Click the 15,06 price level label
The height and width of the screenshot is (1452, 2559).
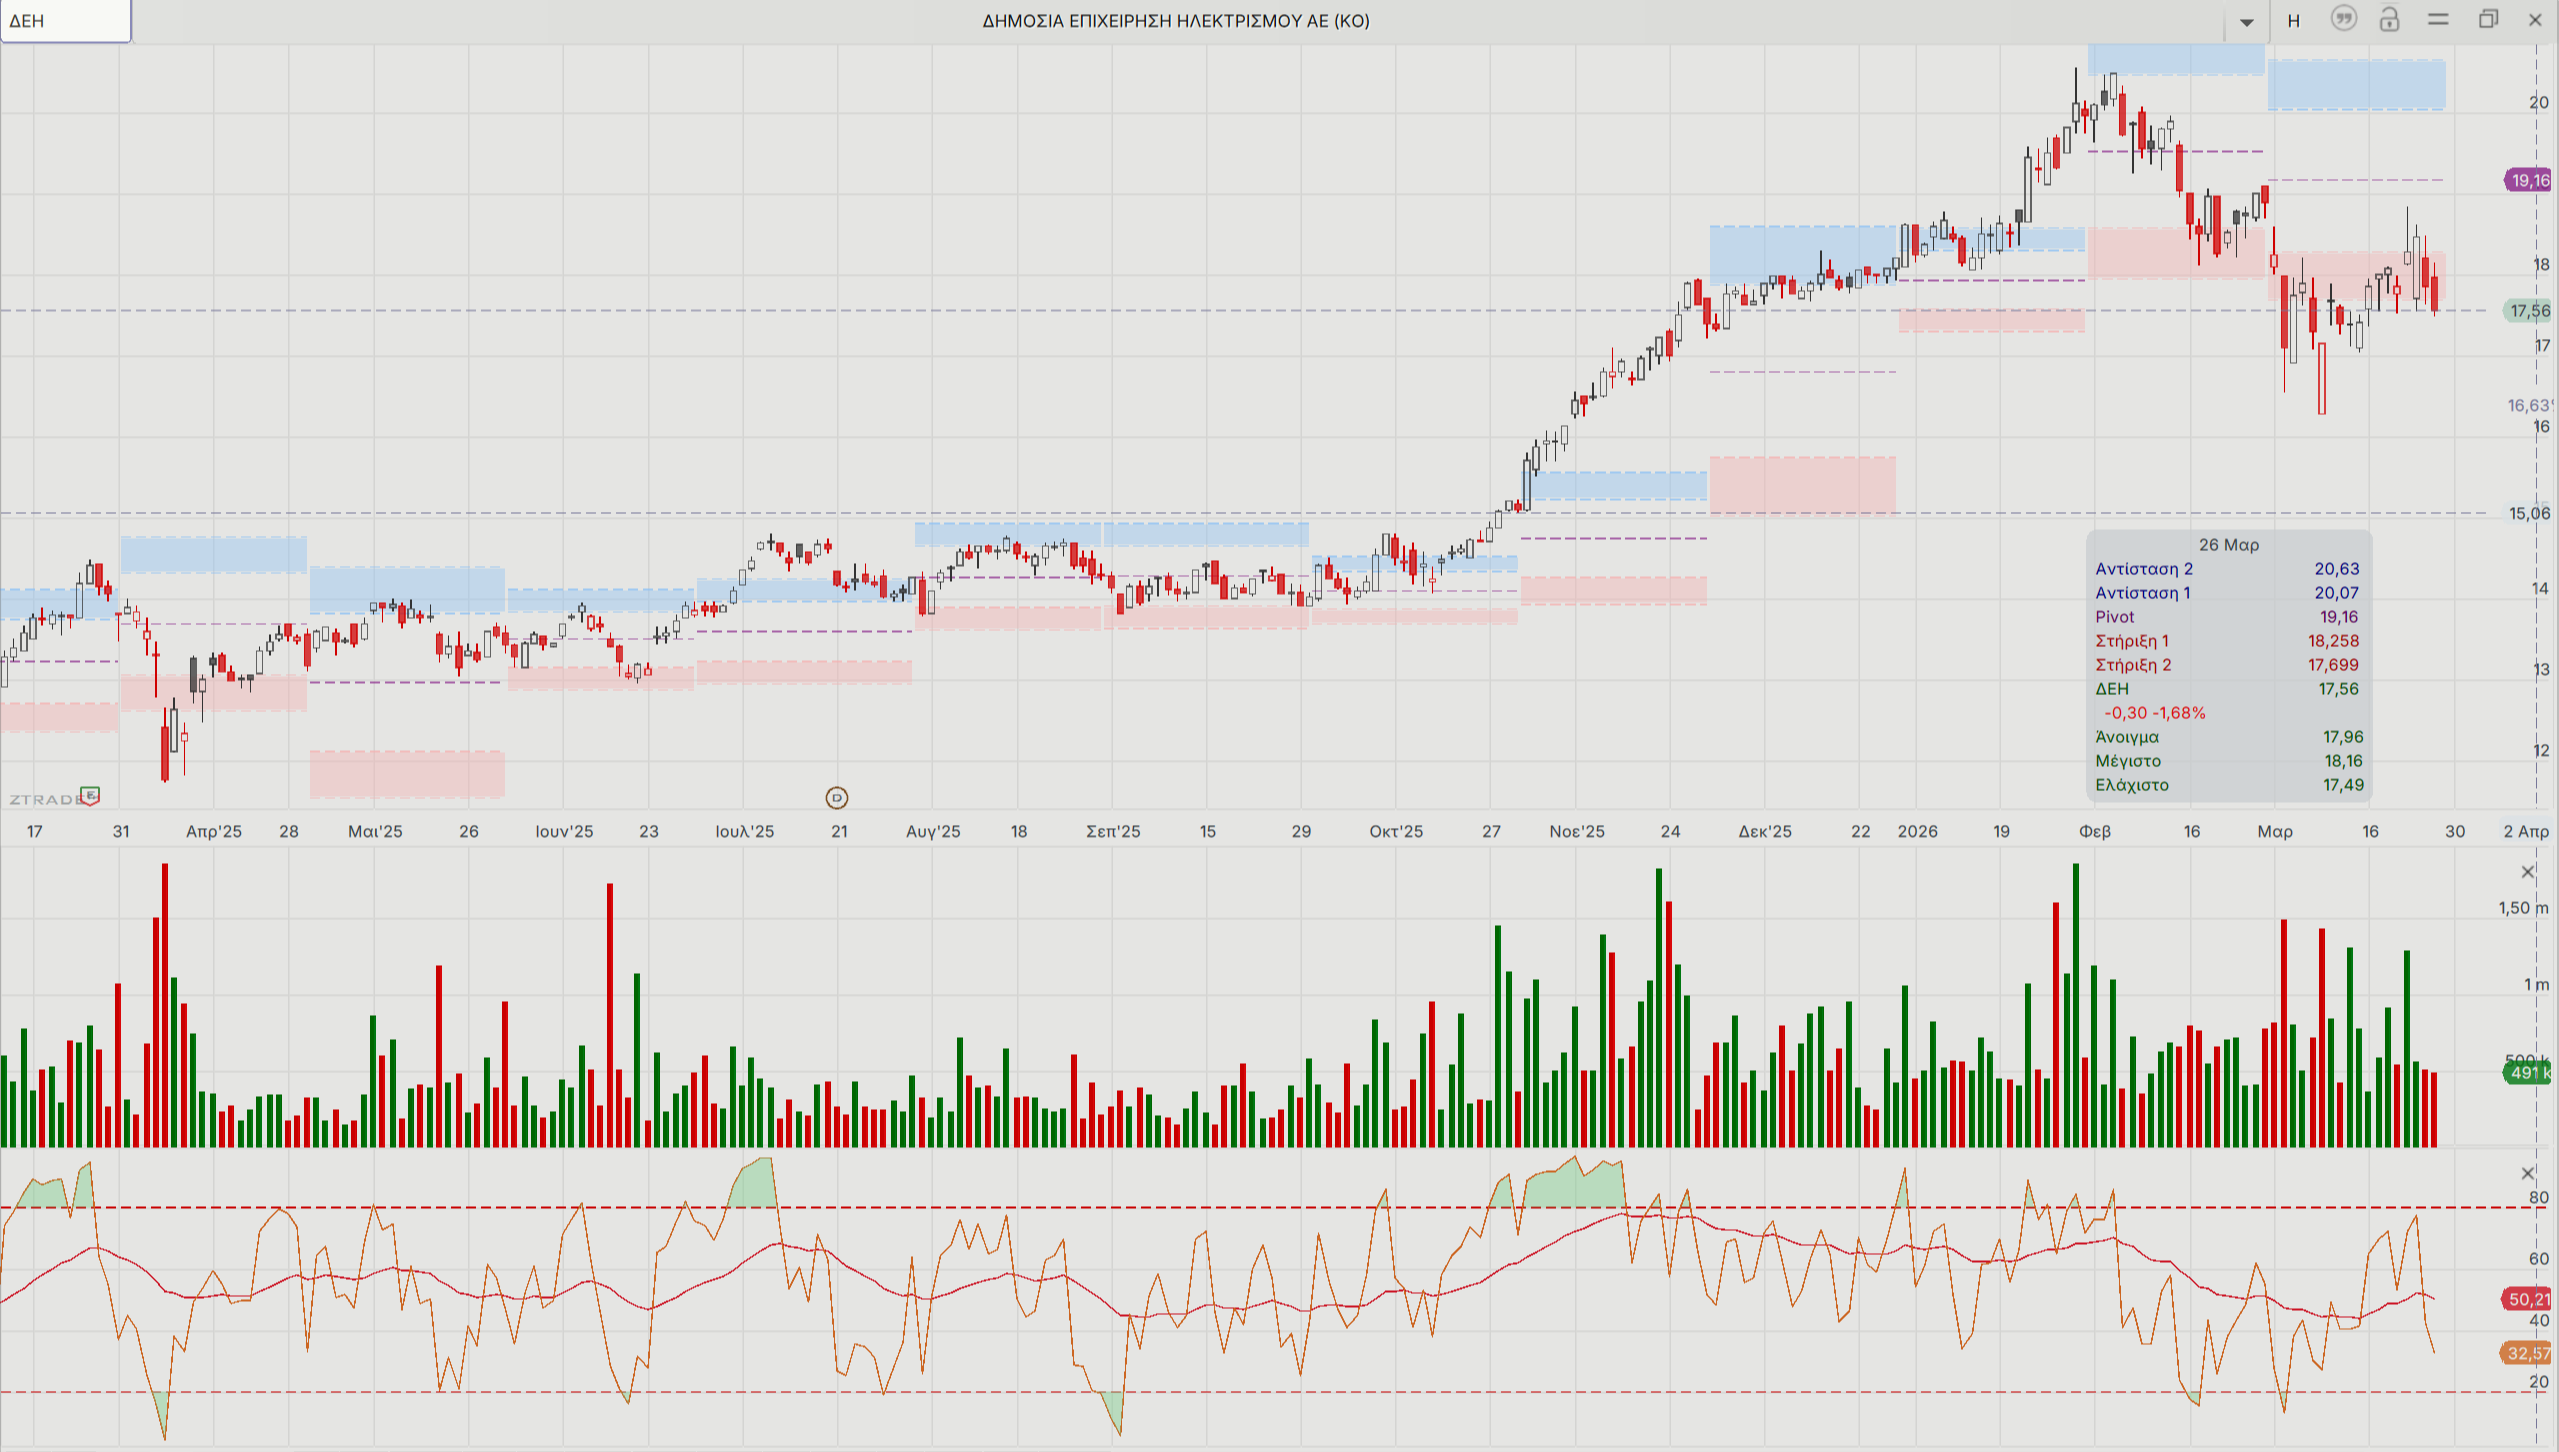pos(2528,513)
